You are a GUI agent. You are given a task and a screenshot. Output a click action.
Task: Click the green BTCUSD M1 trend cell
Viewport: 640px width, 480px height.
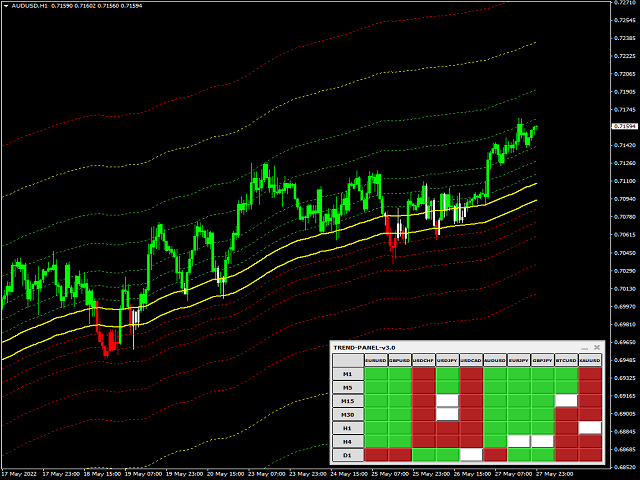coord(567,374)
